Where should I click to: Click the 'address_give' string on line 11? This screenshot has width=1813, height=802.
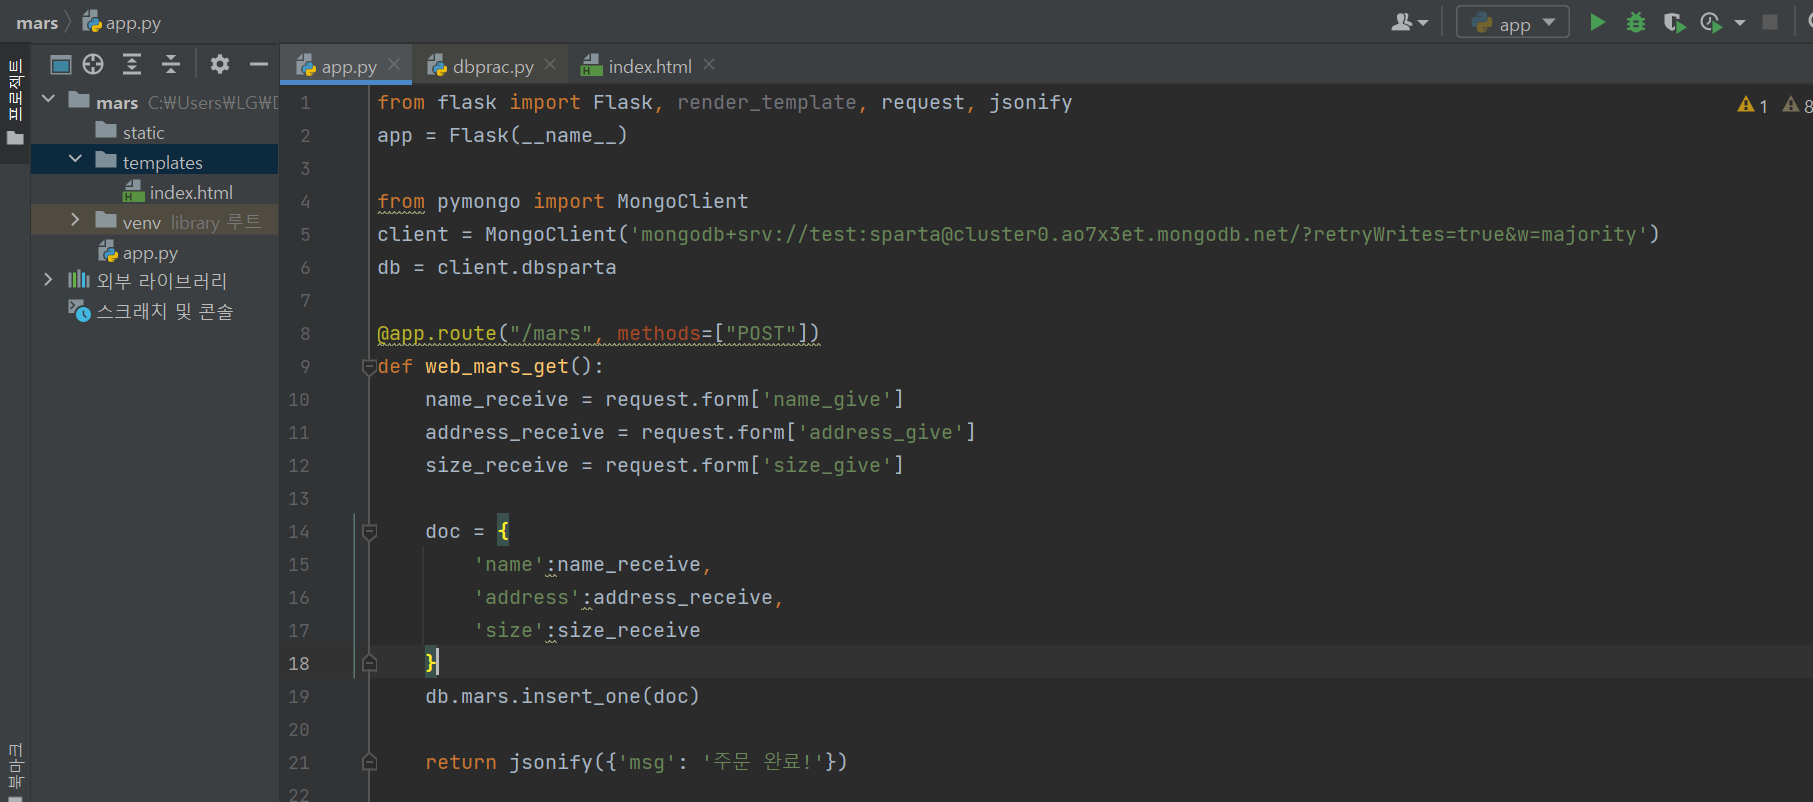[x=881, y=433]
